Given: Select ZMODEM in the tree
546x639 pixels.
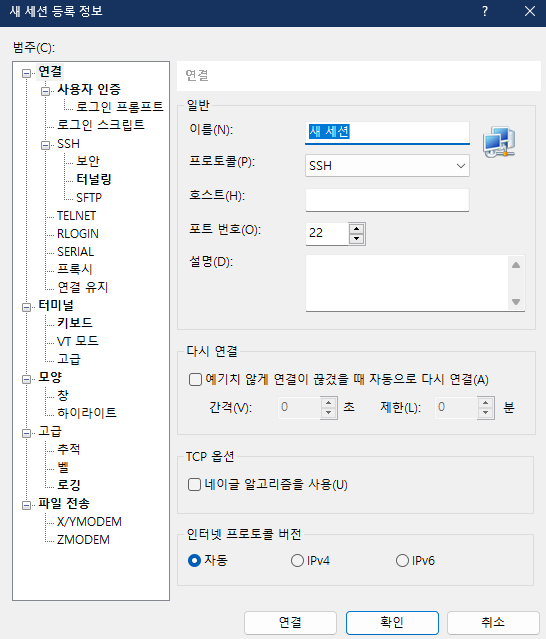Looking at the screenshot, I should (83, 540).
